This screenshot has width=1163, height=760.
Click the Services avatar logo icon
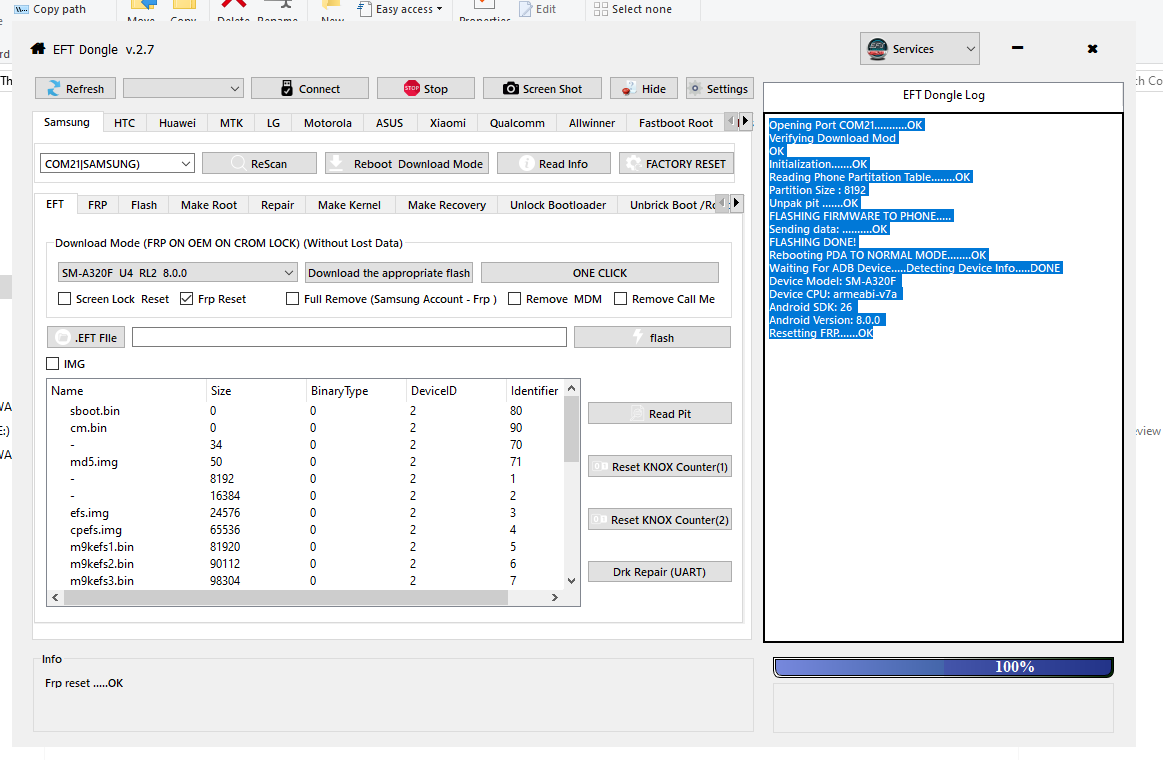pyautogui.click(x=877, y=49)
